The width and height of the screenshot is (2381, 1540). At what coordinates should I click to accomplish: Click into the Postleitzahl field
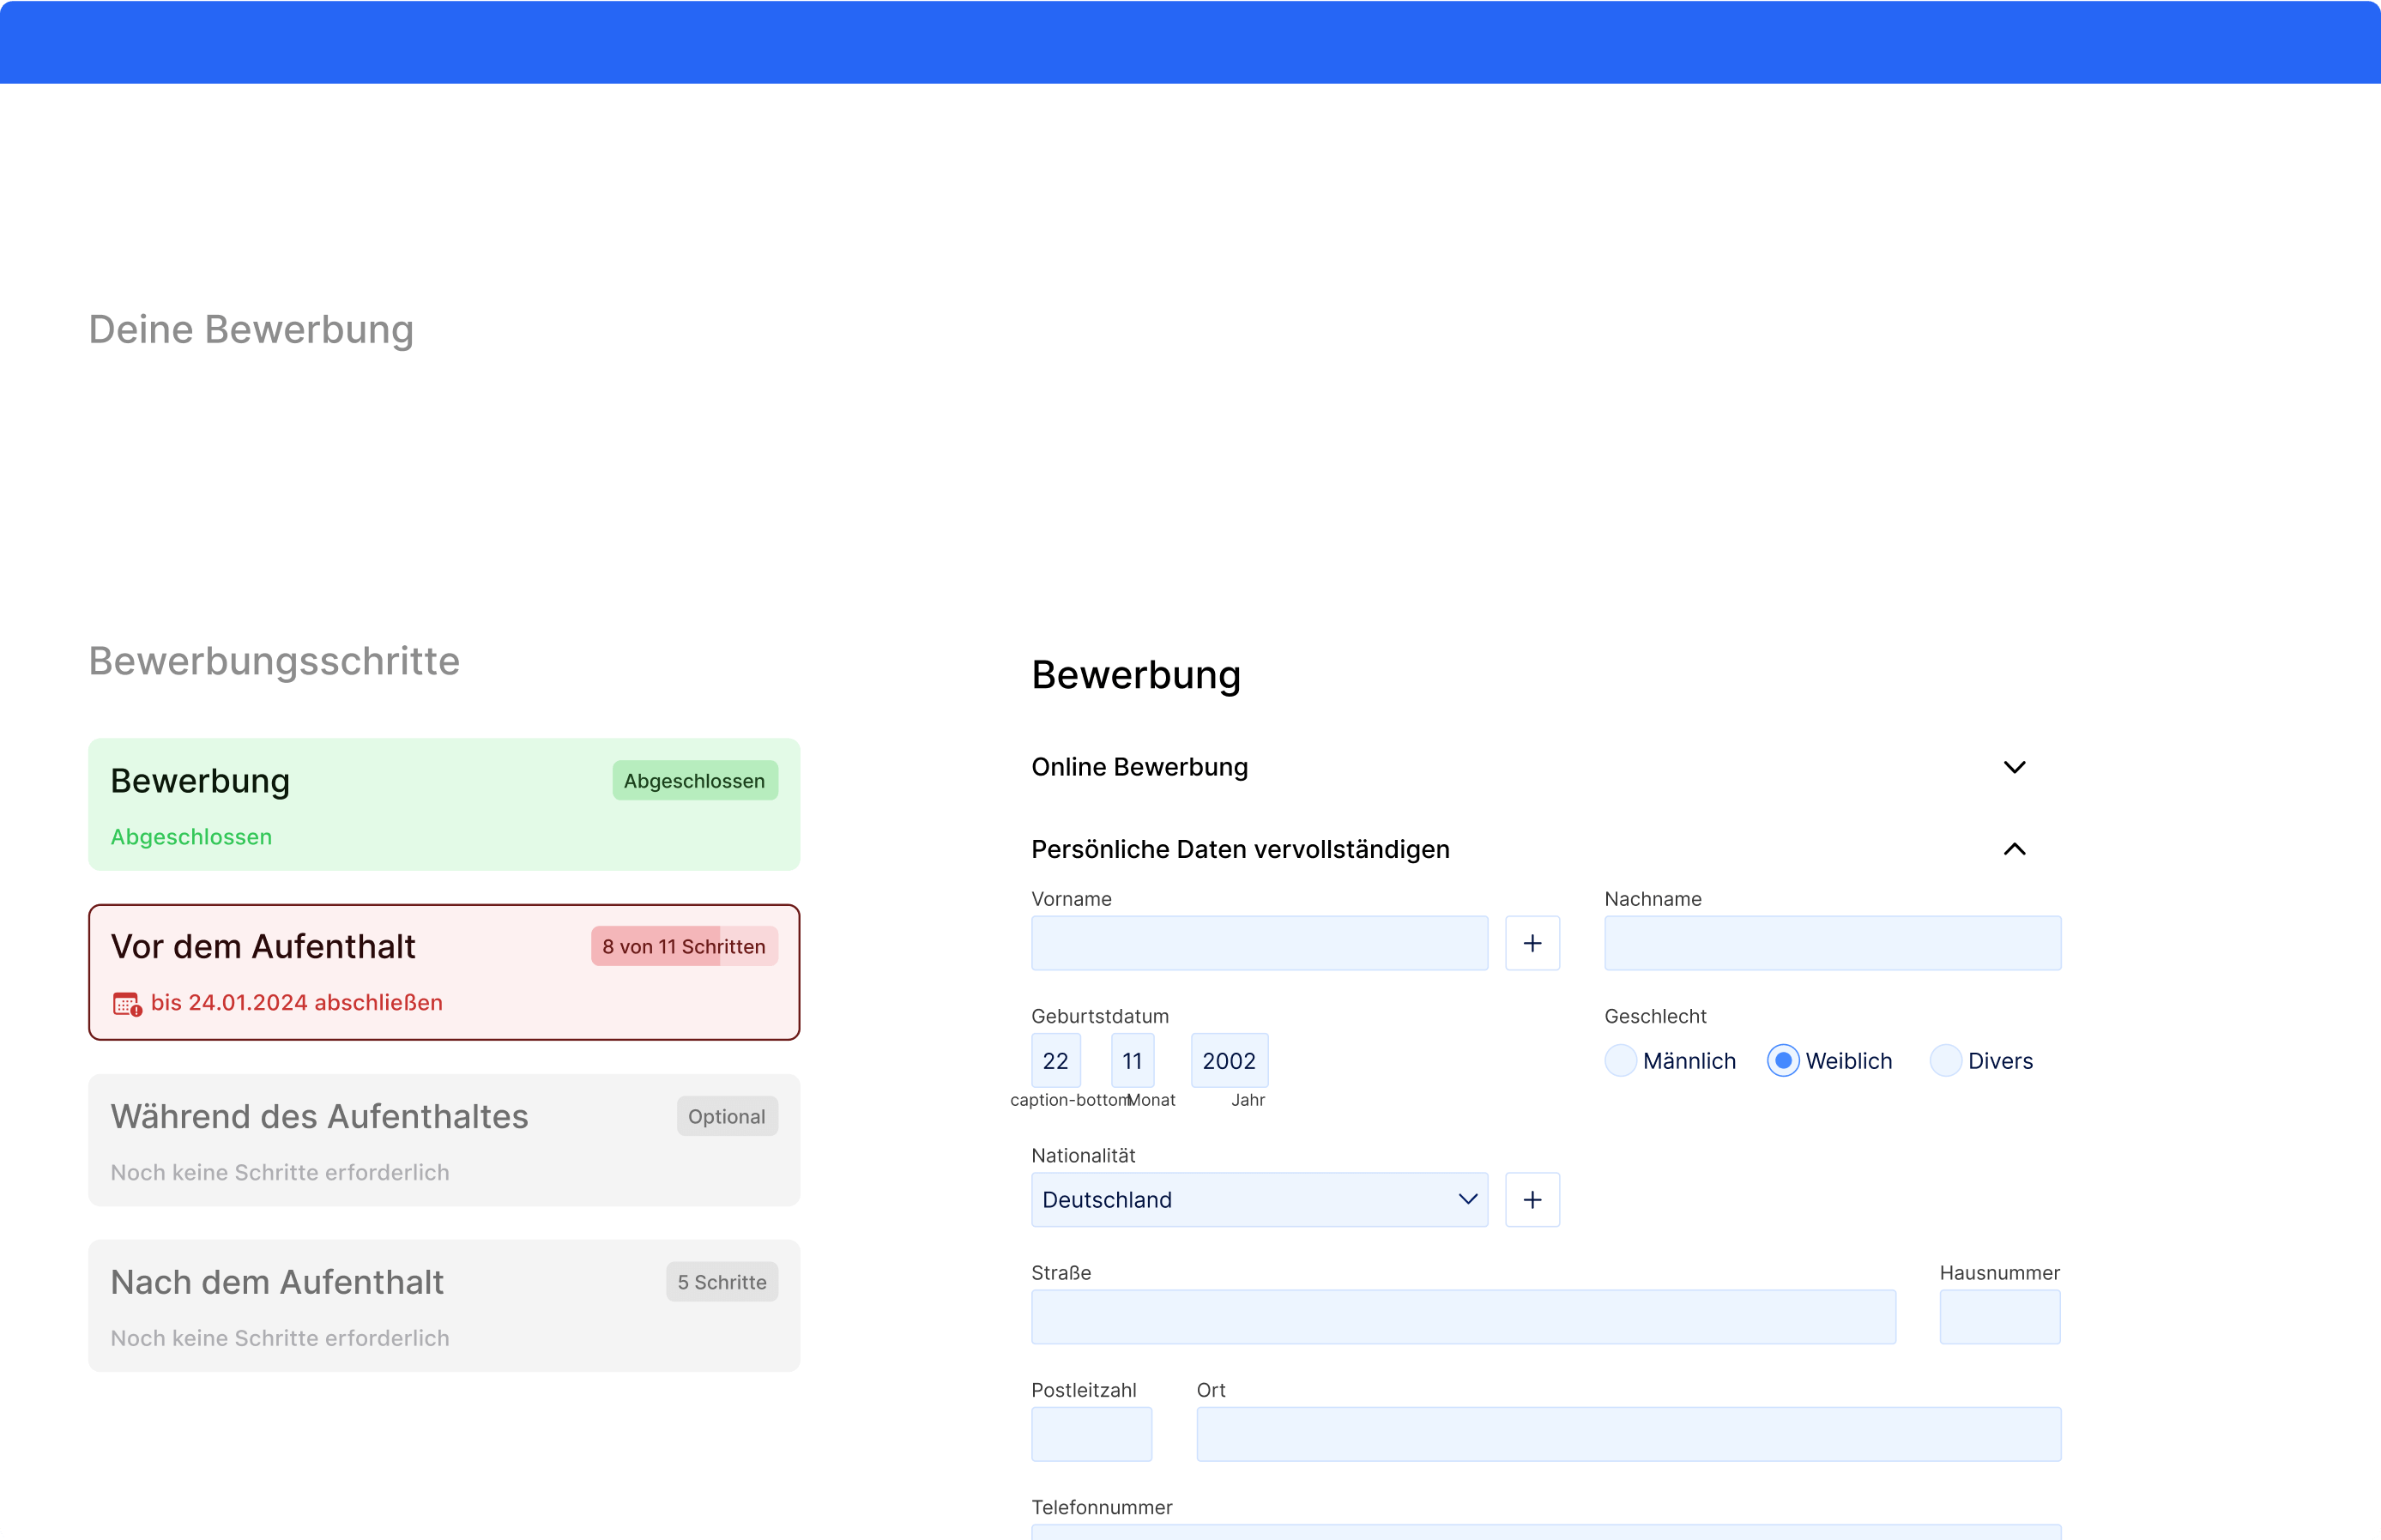[1091, 1434]
